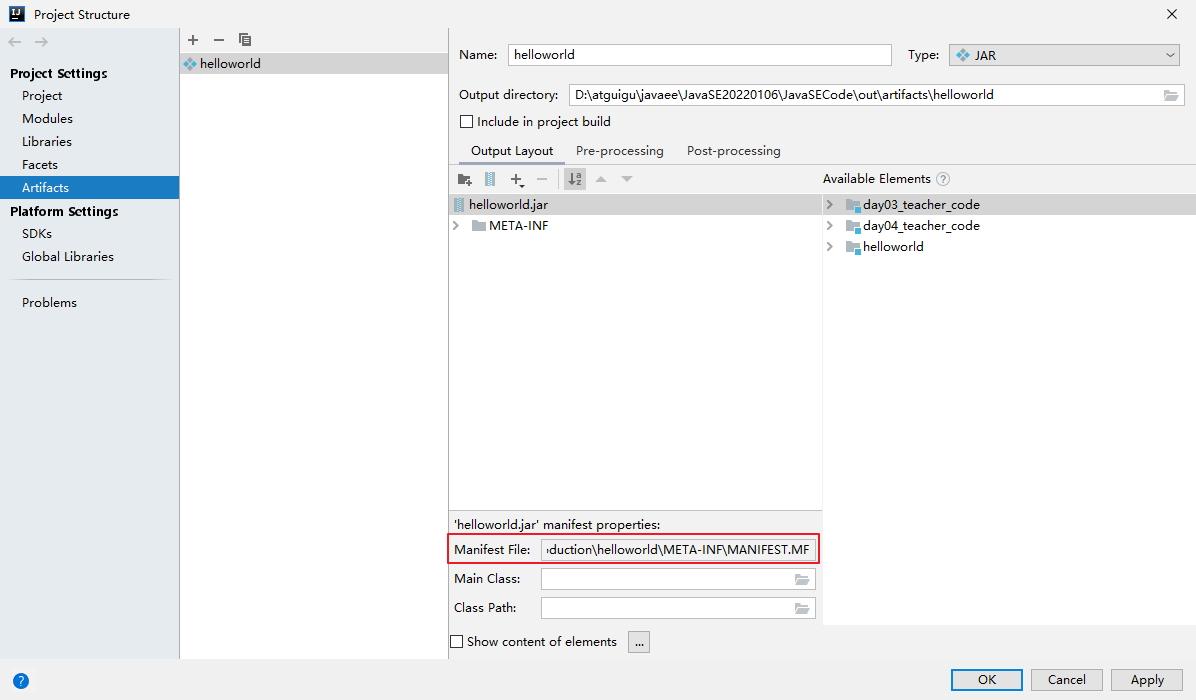
Task: Click the remove artifact minus icon
Action: (219, 40)
